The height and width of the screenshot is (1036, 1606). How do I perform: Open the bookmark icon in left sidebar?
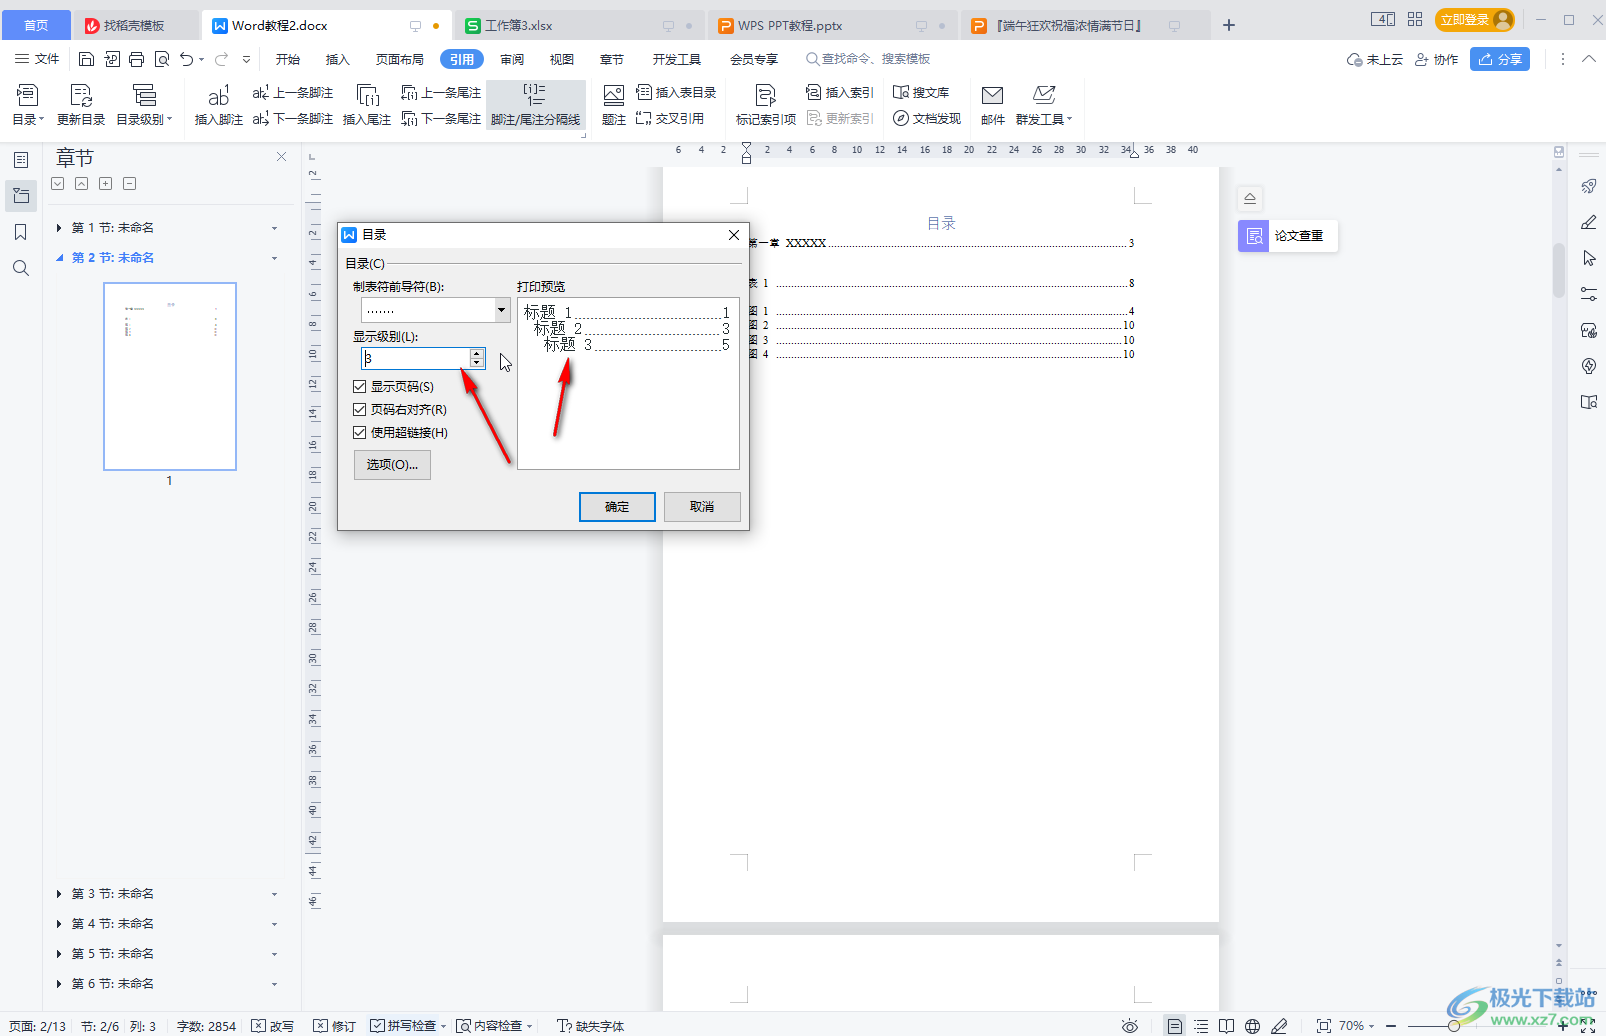[x=21, y=232]
